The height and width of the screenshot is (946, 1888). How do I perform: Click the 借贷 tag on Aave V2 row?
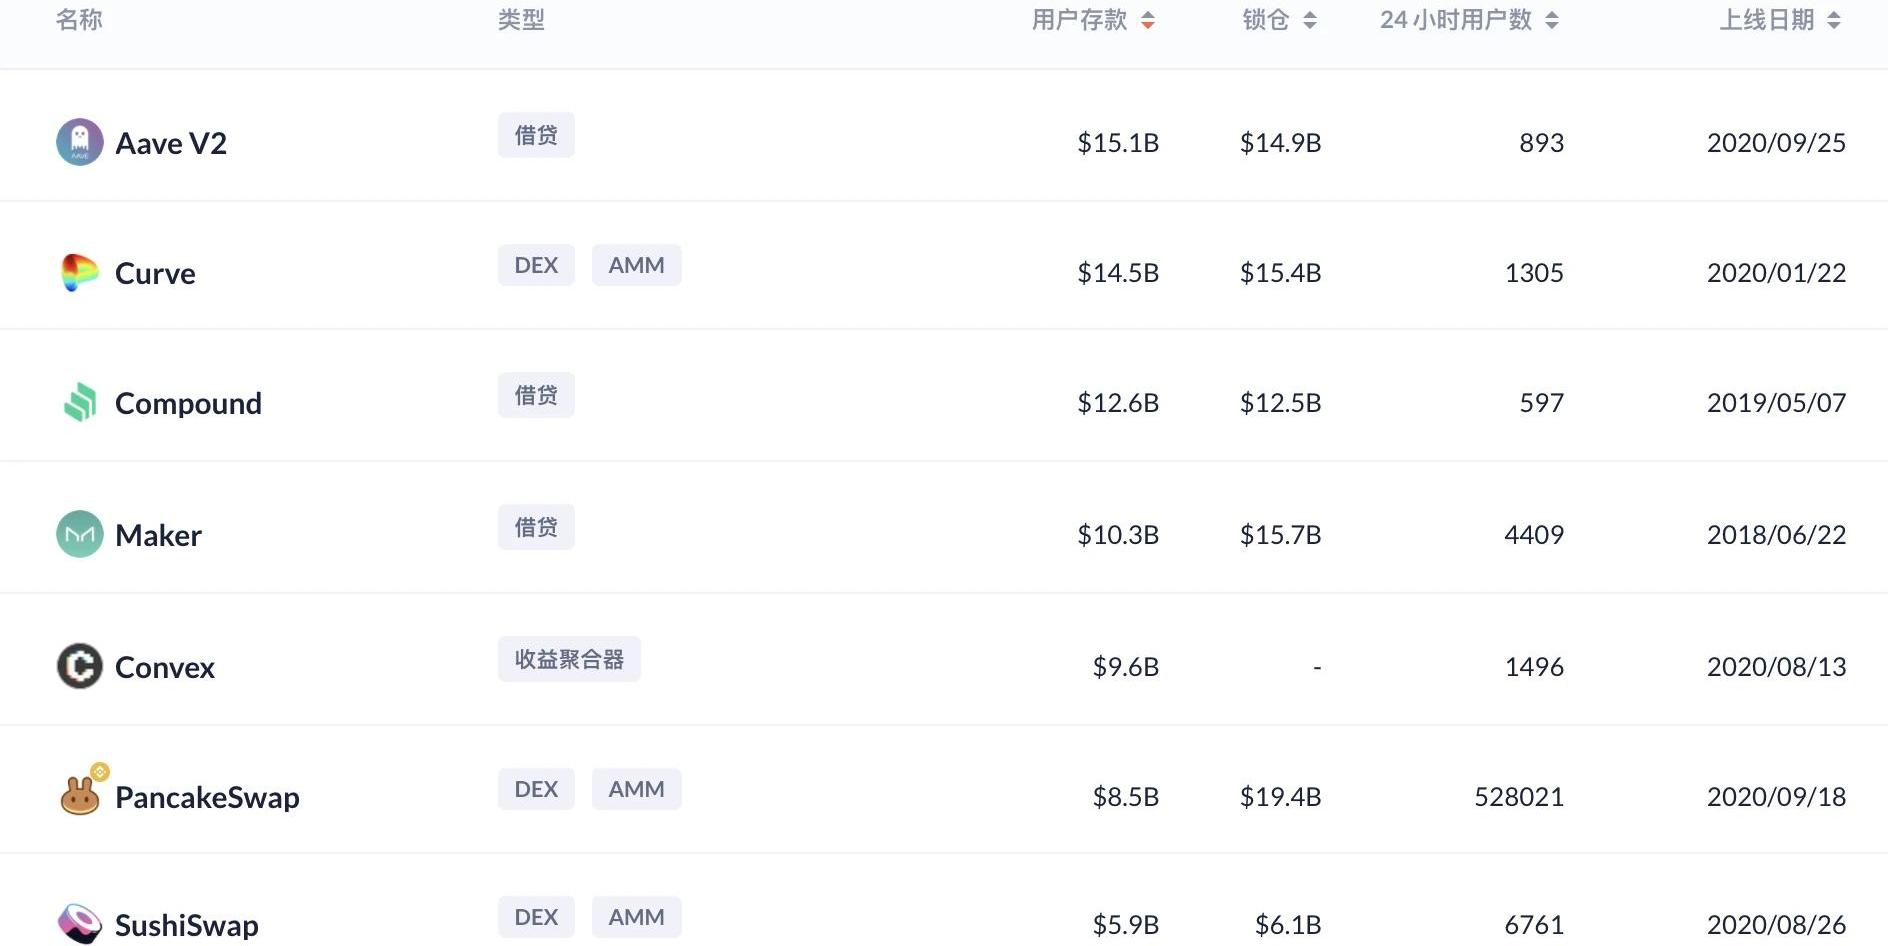pos(536,135)
